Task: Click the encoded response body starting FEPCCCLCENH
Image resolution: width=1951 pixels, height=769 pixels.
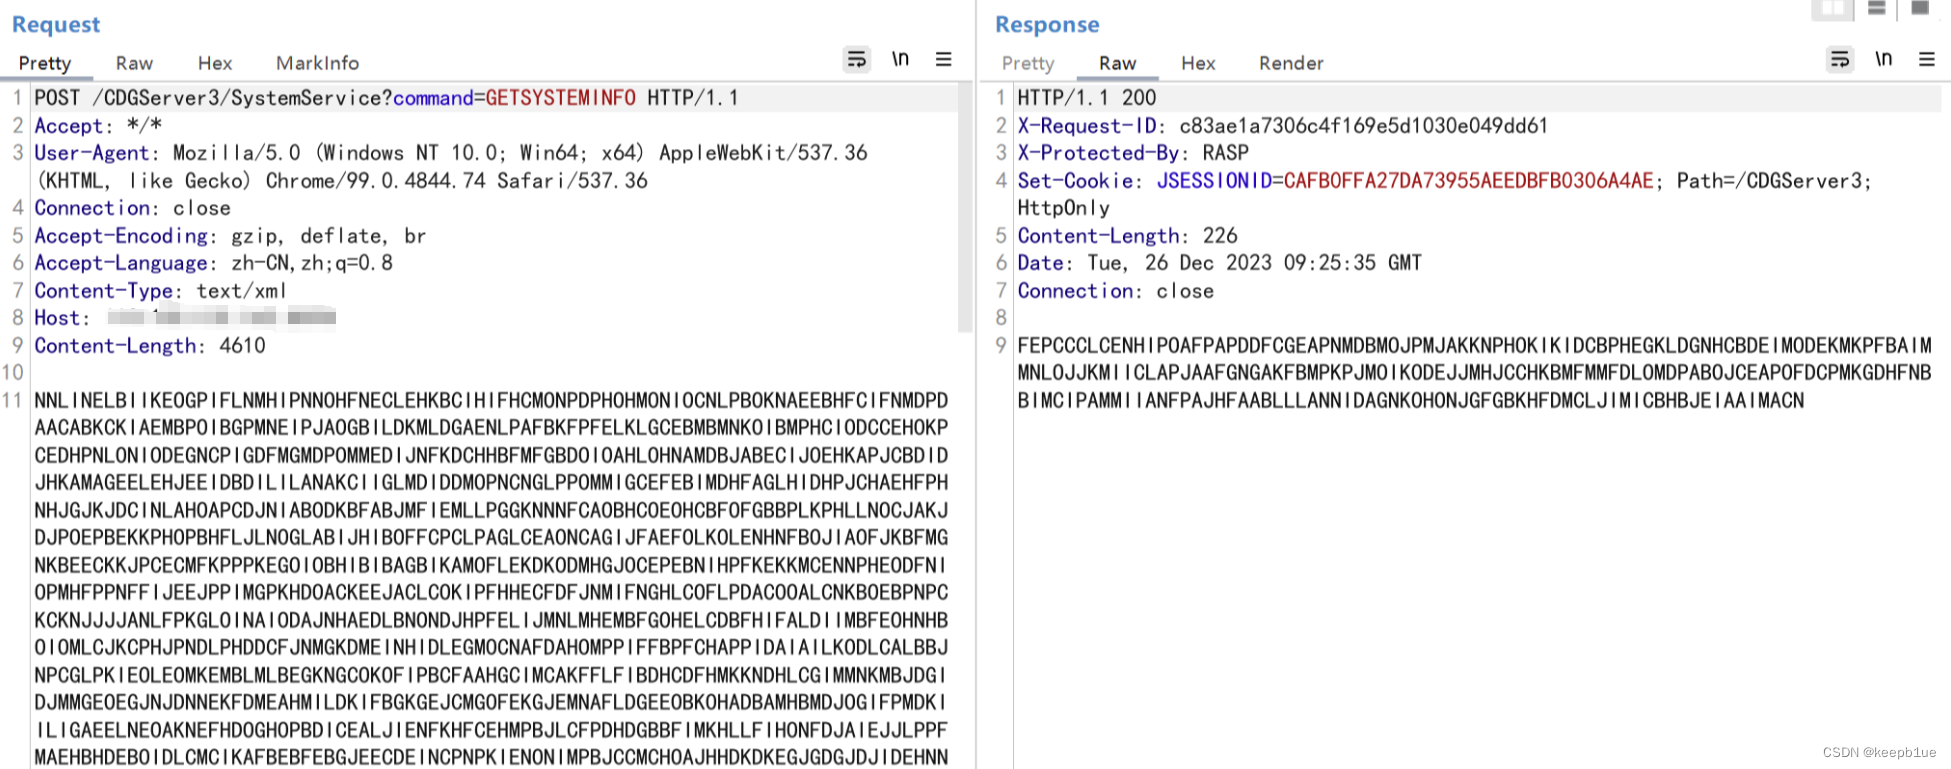Action: (1475, 373)
